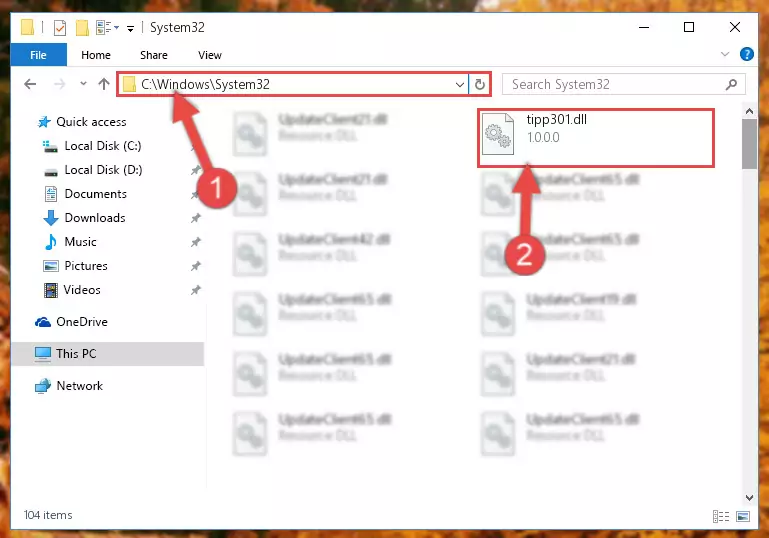
Task: Click the Search System32 field
Action: pos(623,84)
